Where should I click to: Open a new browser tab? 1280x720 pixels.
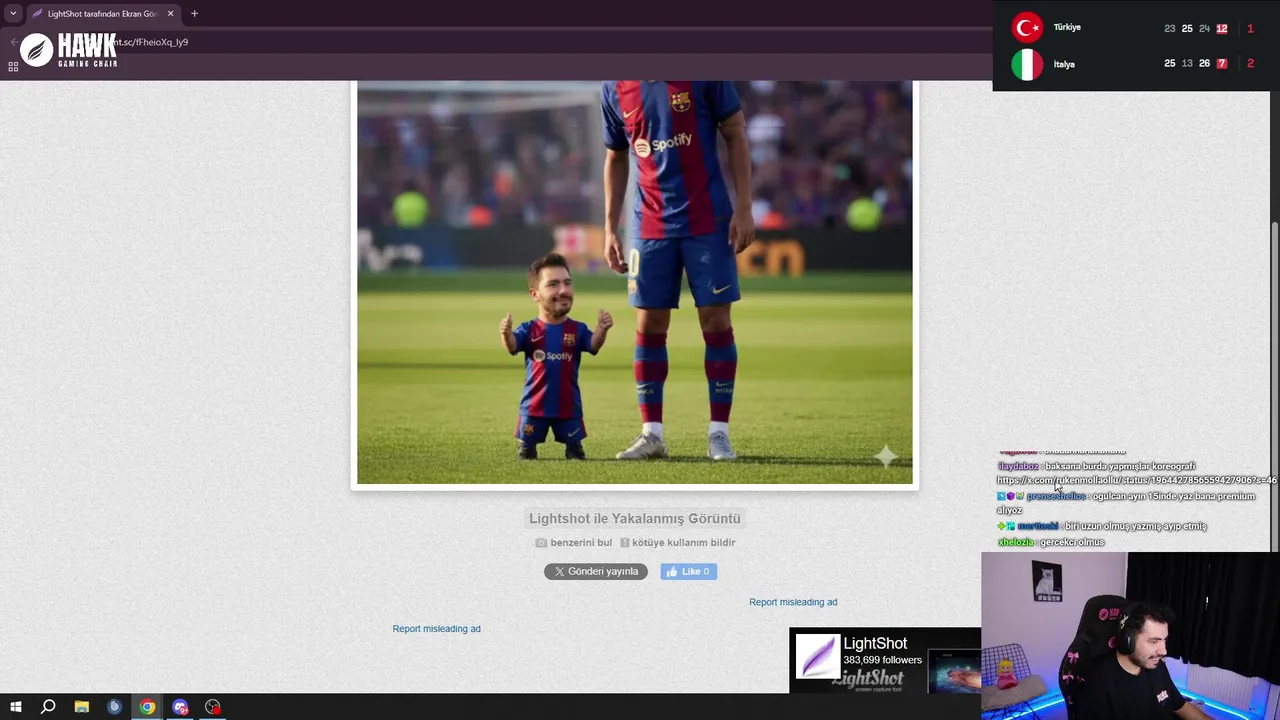194,14
